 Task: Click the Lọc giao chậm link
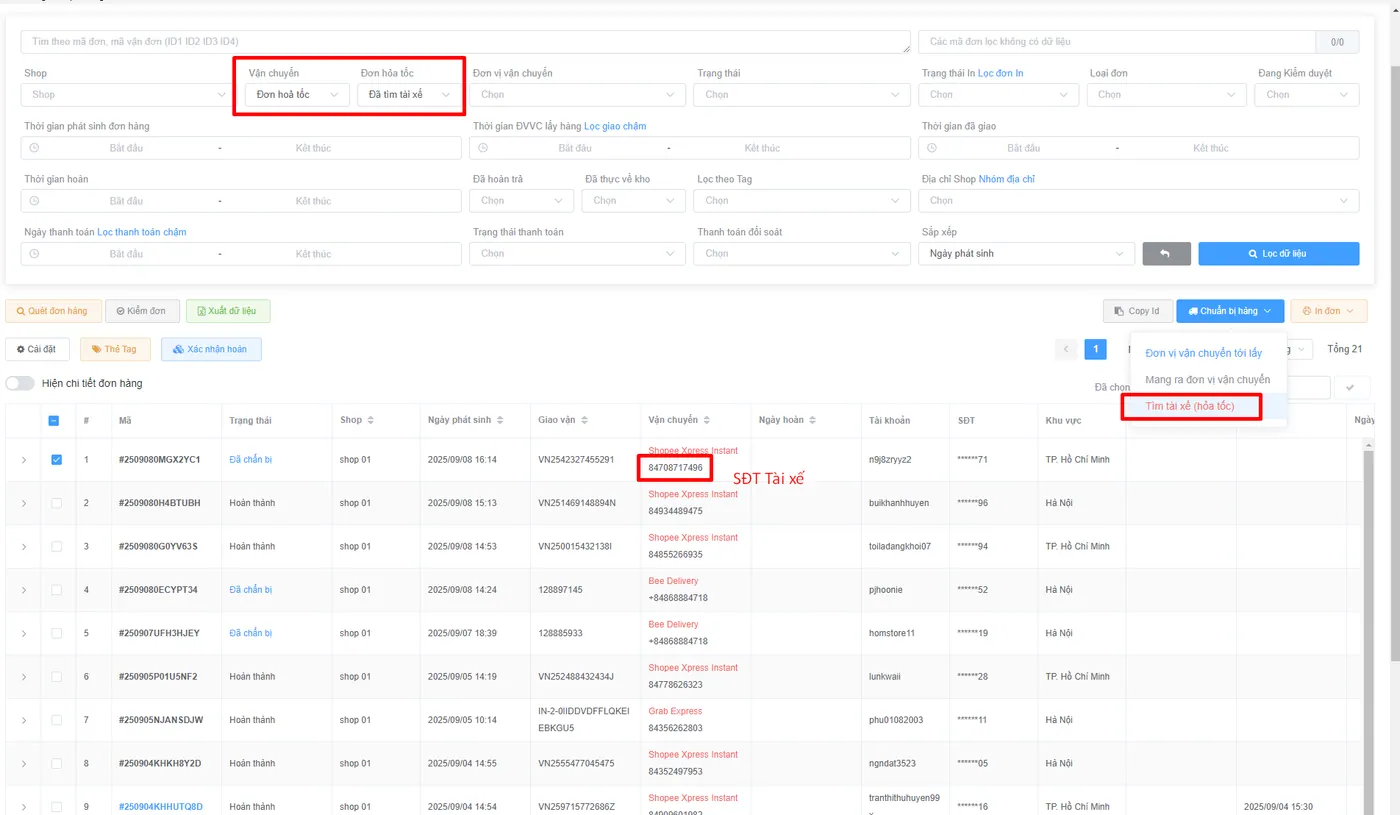coord(615,126)
